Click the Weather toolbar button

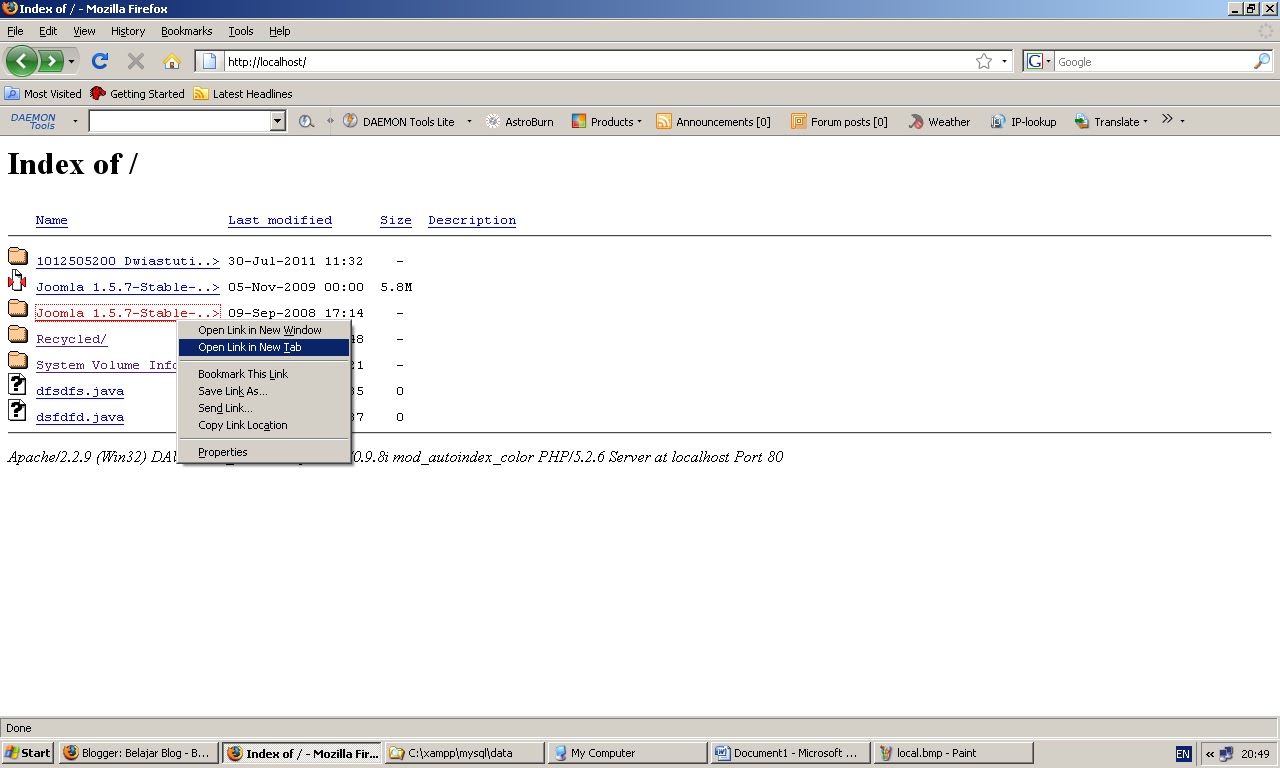(939, 121)
